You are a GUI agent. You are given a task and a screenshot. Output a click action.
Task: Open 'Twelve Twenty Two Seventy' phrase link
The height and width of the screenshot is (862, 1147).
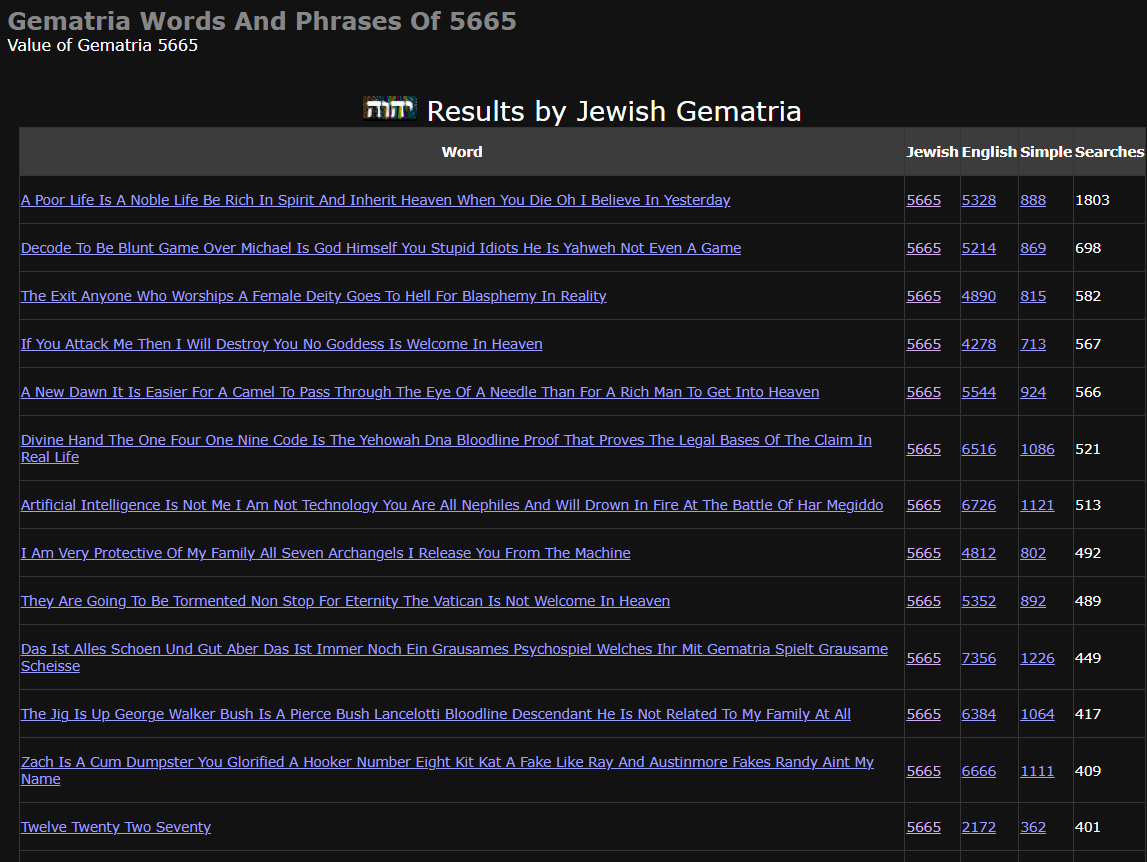point(116,827)
